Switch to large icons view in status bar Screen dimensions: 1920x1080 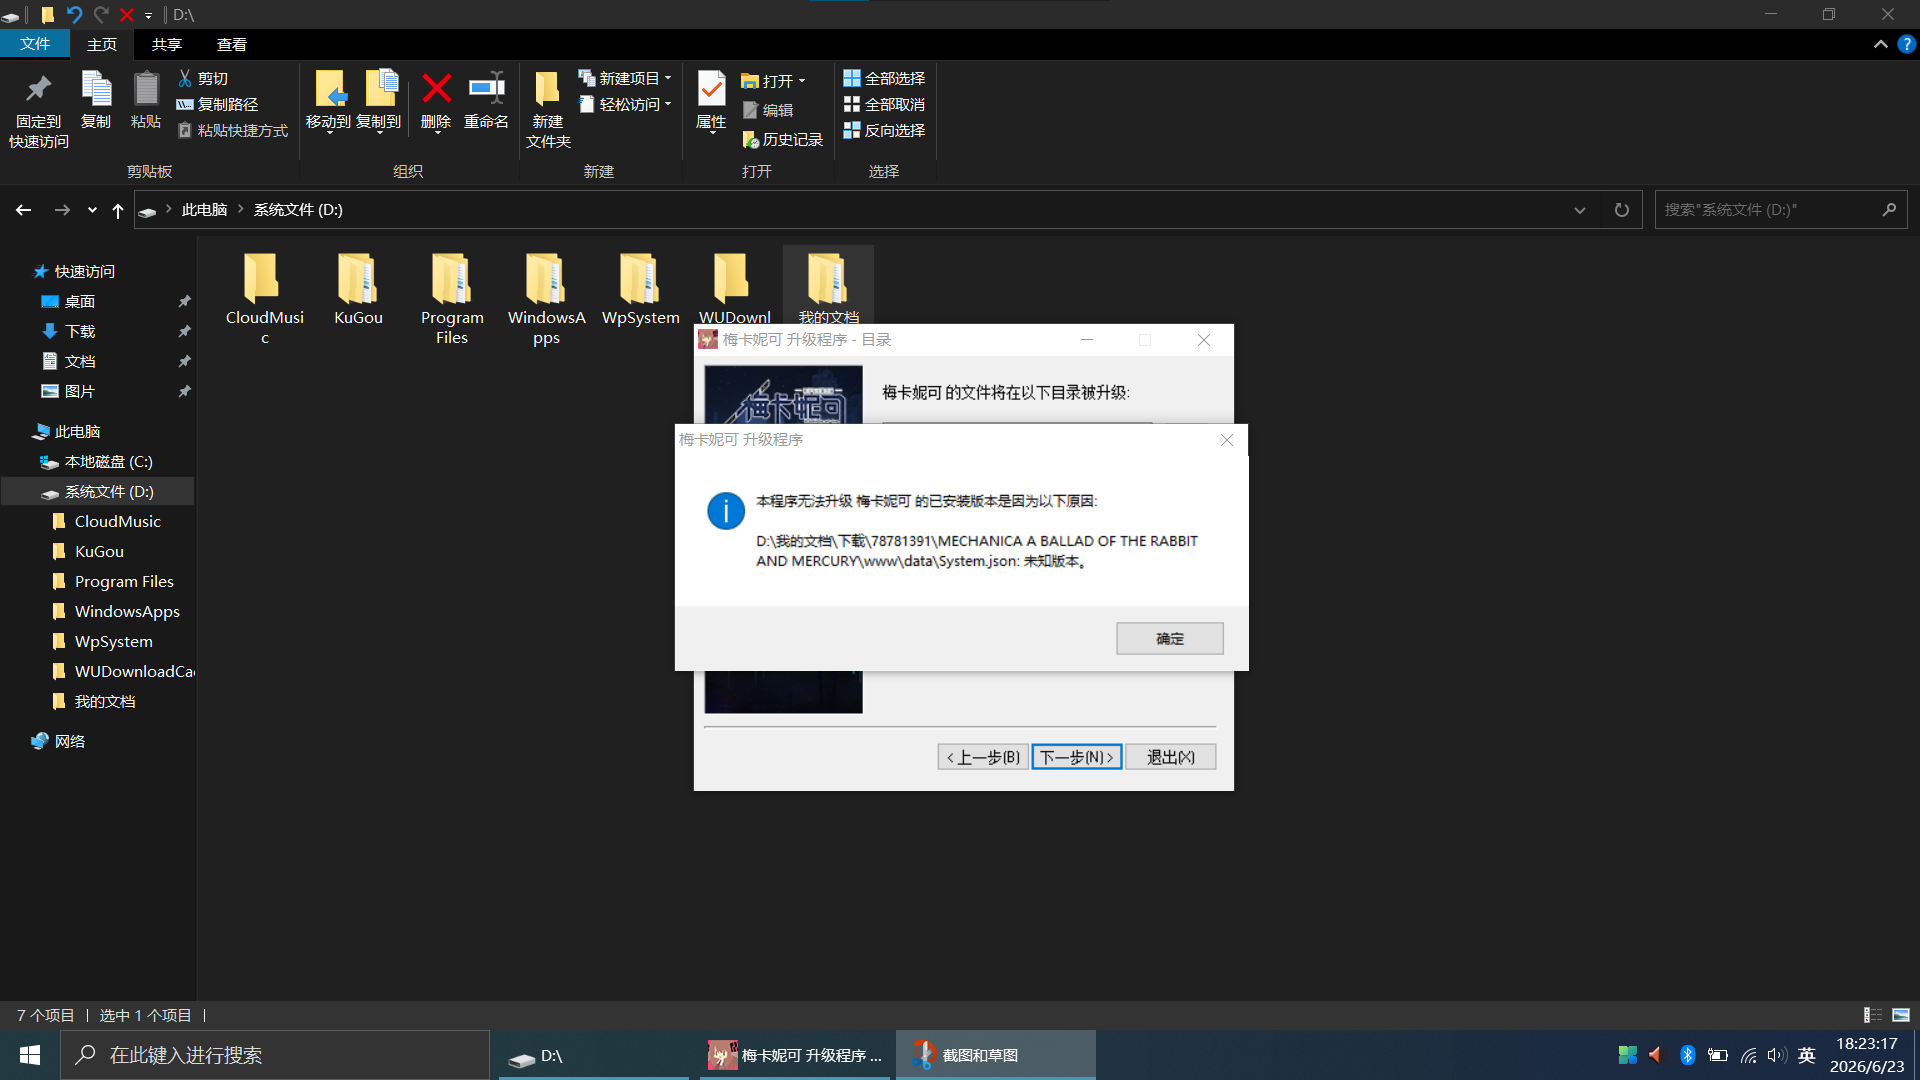(1901, 1015)
